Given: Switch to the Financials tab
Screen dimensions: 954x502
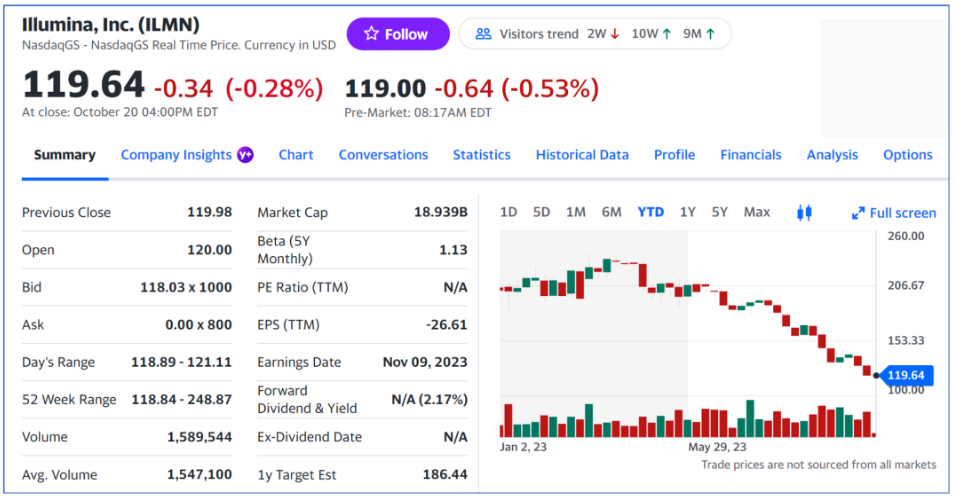Looking at the screenshot, I should tap(750, 155).
